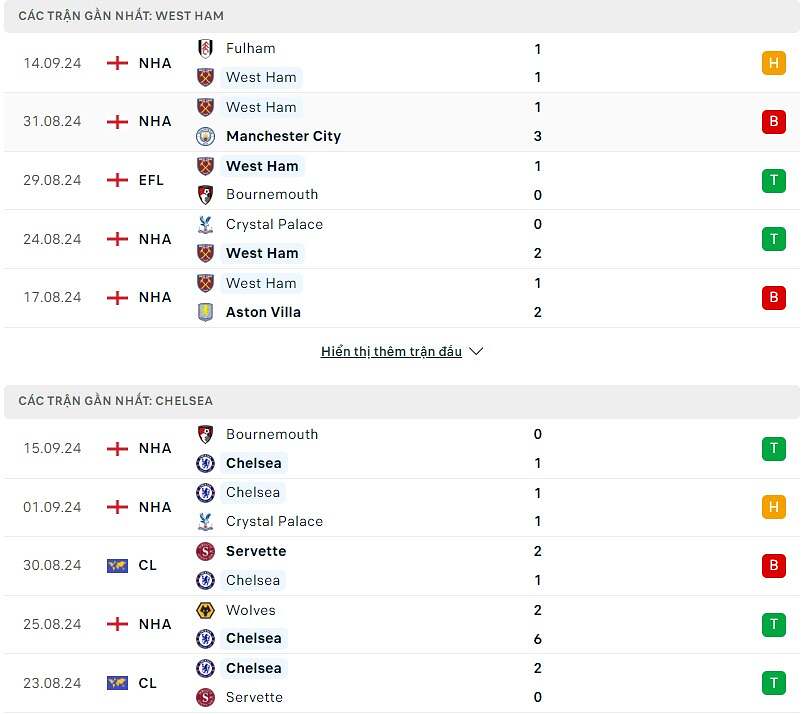Click the orange H badge for Fulham match

[x=773, y=63]
